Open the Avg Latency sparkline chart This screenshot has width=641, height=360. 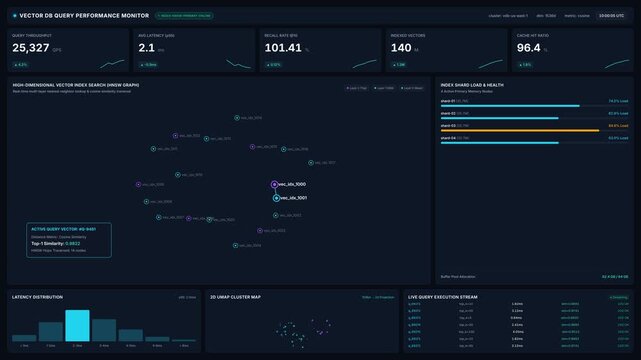pyautogui.click(x=238, y=64)
